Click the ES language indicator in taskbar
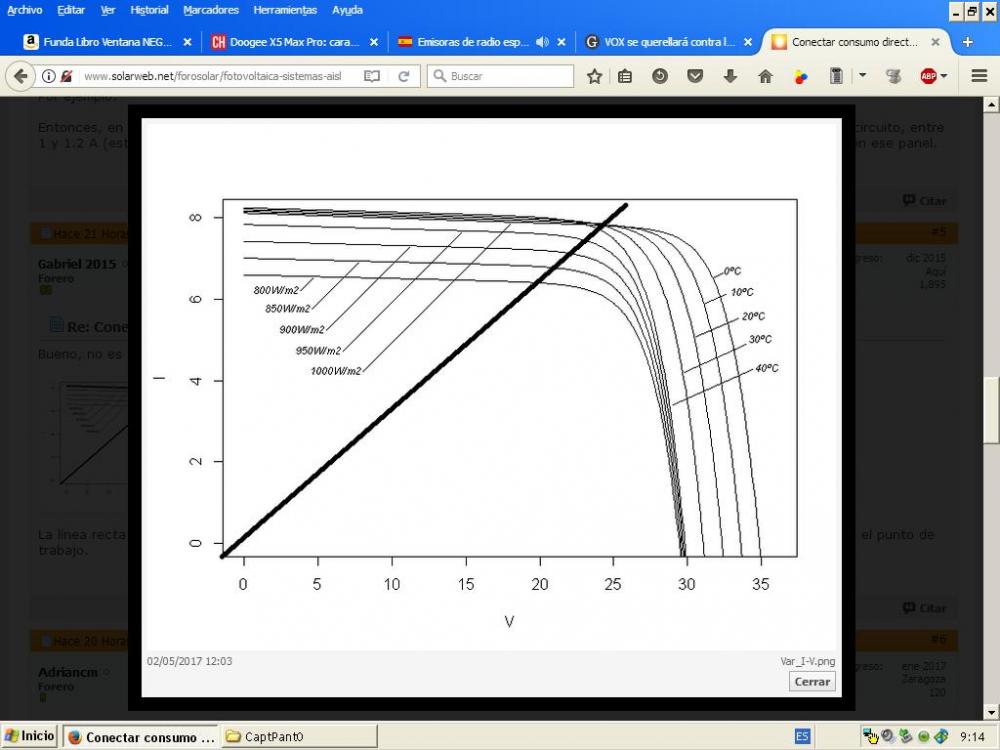 [x=802, y=737]
